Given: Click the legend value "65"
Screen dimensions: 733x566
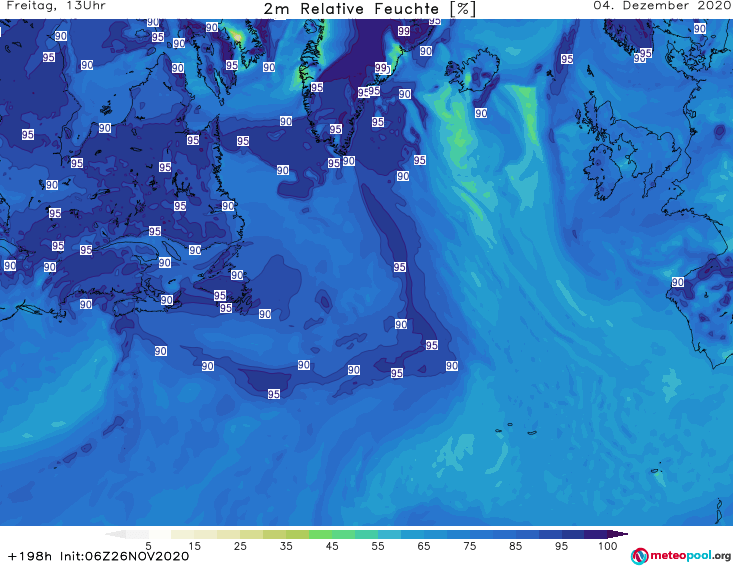Looking at the screenshot, I should point(424,546).
